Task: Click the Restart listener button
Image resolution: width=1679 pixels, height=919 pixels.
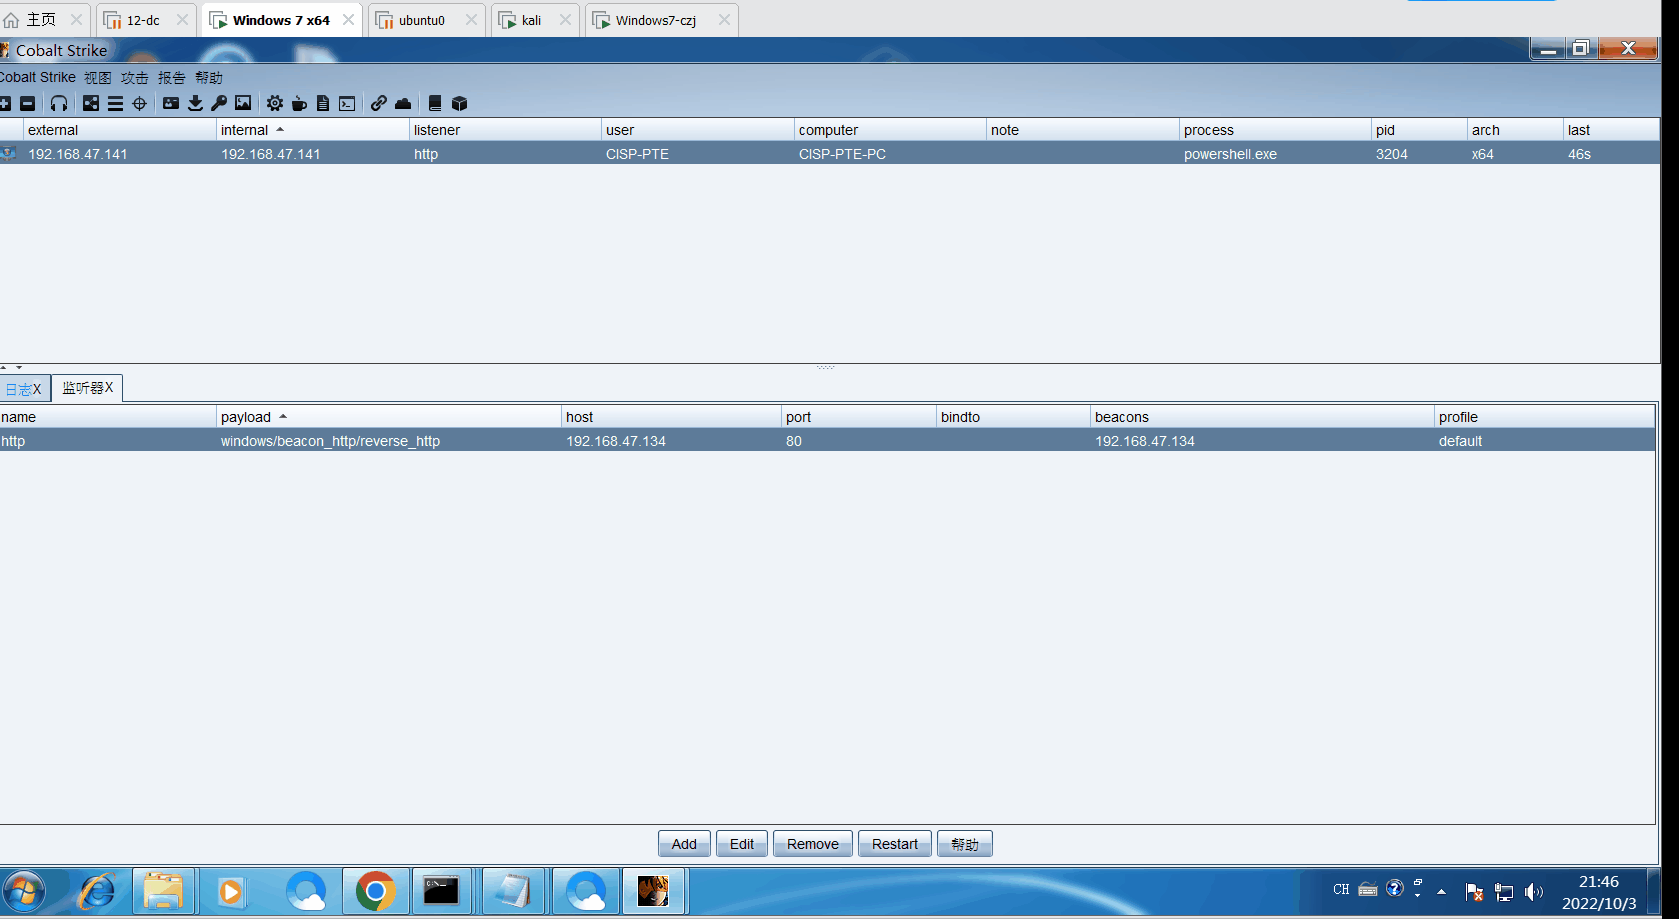Action: (895, 844)
